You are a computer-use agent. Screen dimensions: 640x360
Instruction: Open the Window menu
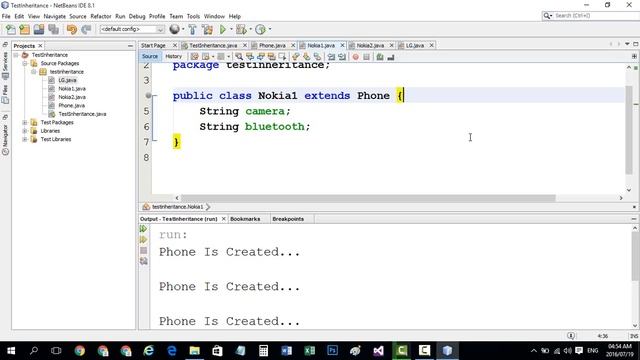click(214, 16)
